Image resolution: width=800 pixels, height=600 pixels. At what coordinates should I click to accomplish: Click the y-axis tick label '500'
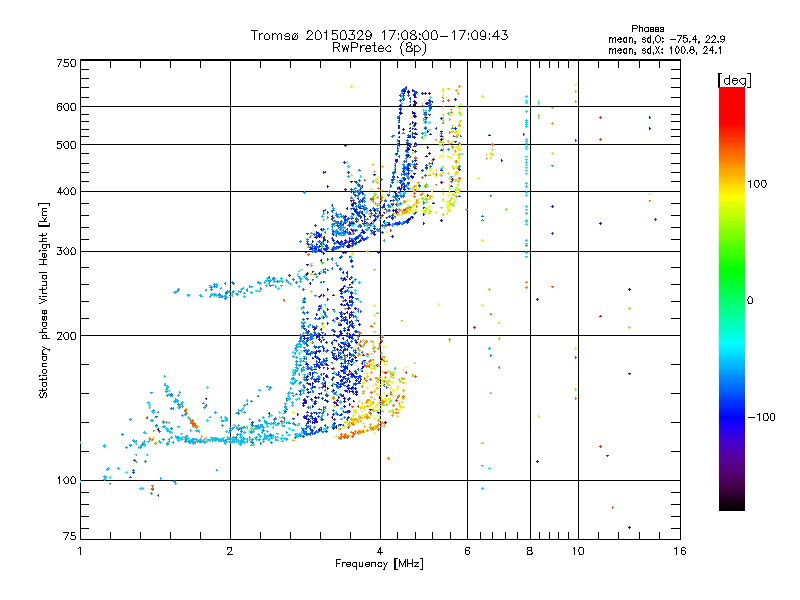point(66,145)
